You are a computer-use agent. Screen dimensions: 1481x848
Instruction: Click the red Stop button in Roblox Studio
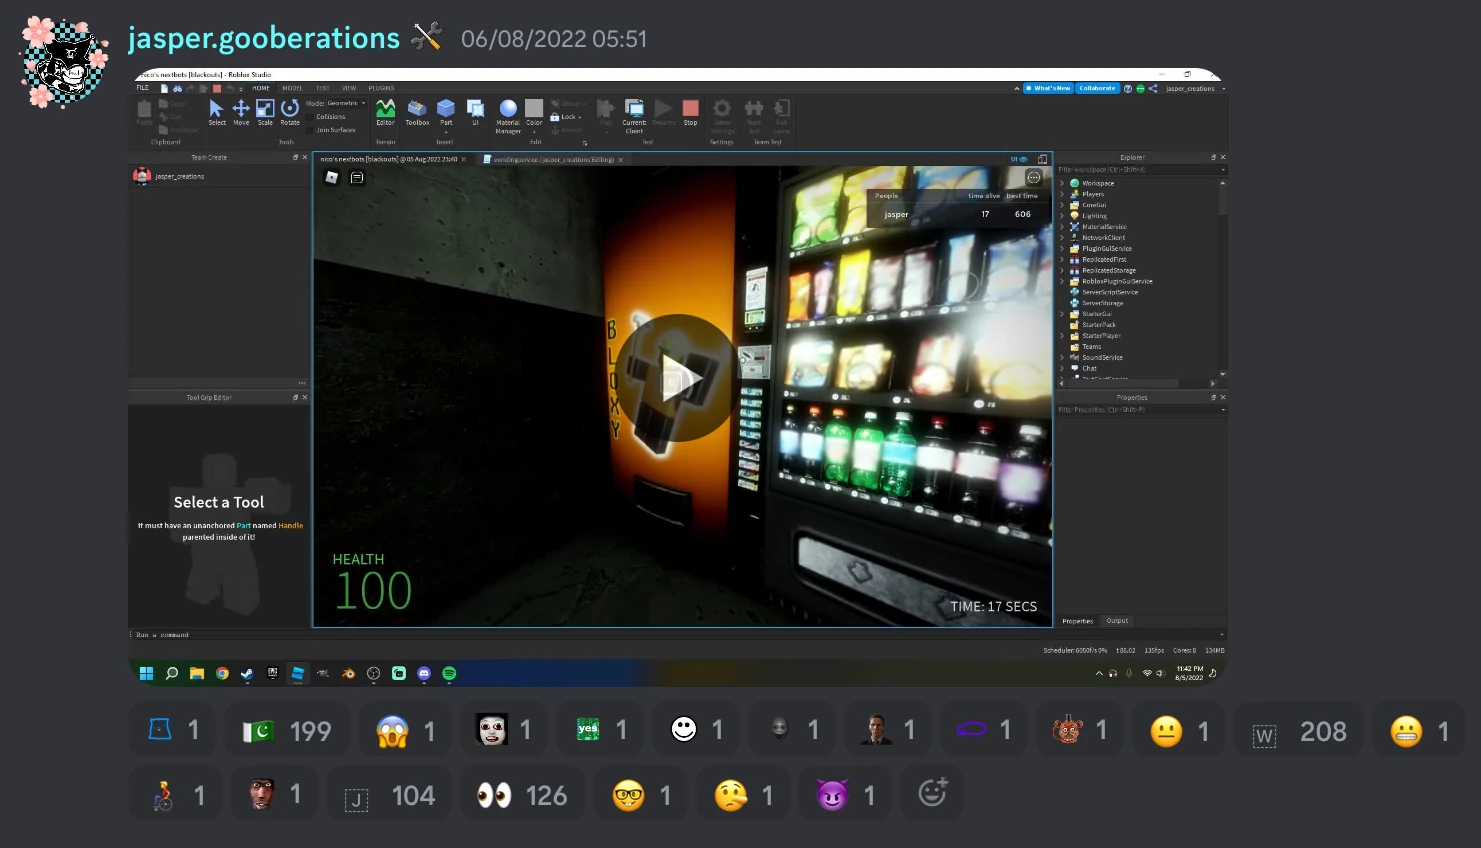[690, 112]
